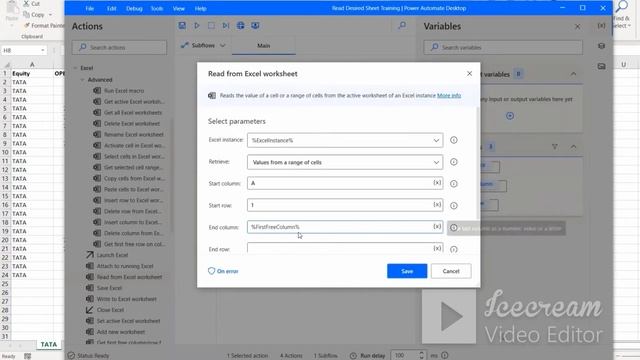
Task: Insert a variable into End row field
Action: (437, 248)
